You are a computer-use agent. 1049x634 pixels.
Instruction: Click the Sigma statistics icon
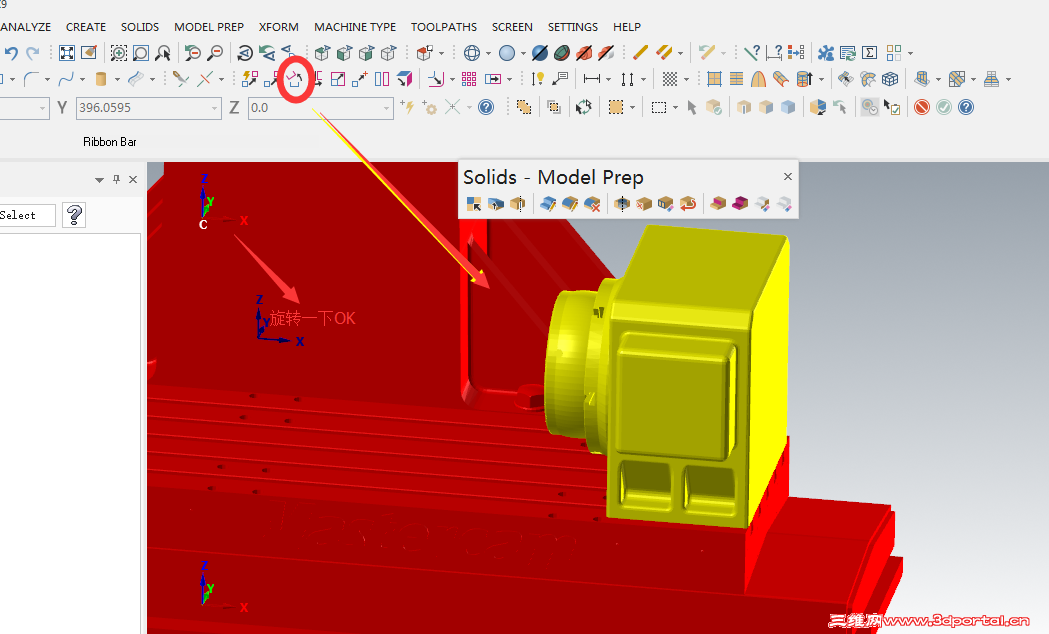click(870, 53)
